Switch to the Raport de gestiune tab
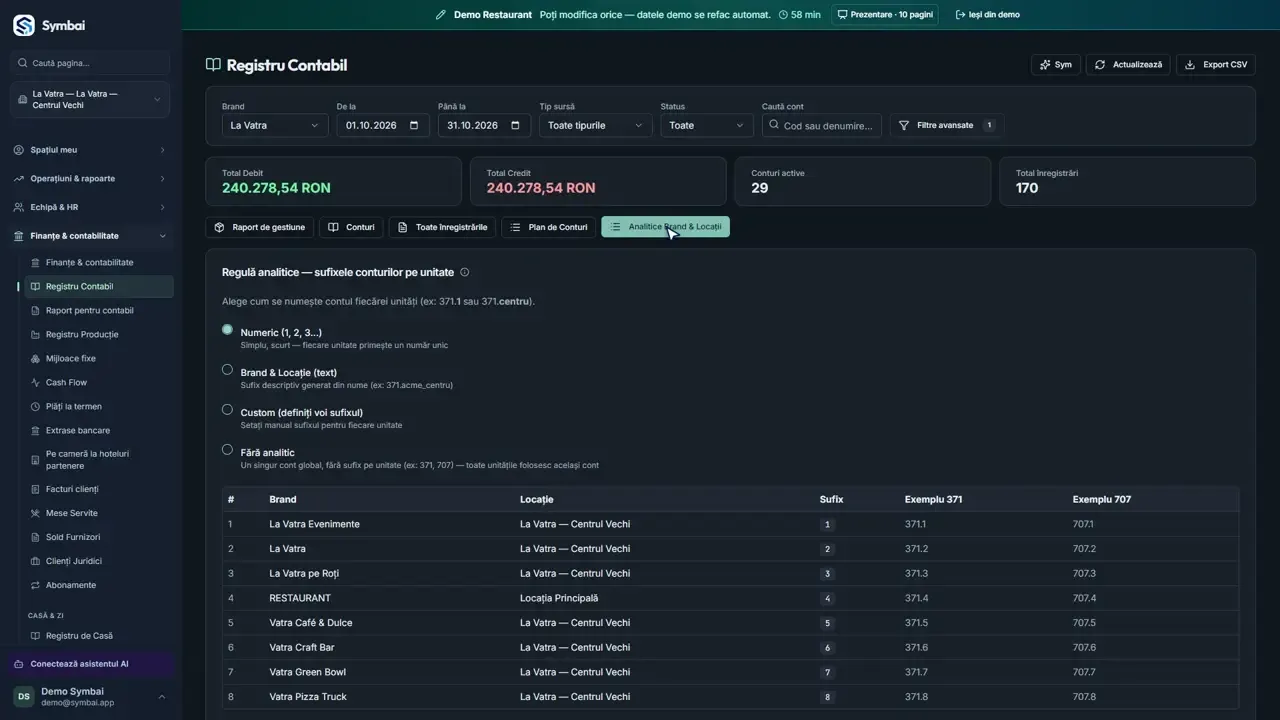Screen dimensions: 1280x720 [260, 228]
